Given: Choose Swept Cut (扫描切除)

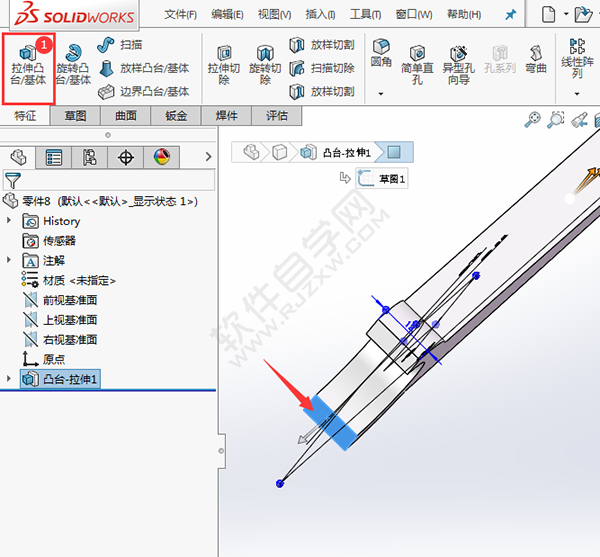Looking at the screenshot, I should [322, 68].
